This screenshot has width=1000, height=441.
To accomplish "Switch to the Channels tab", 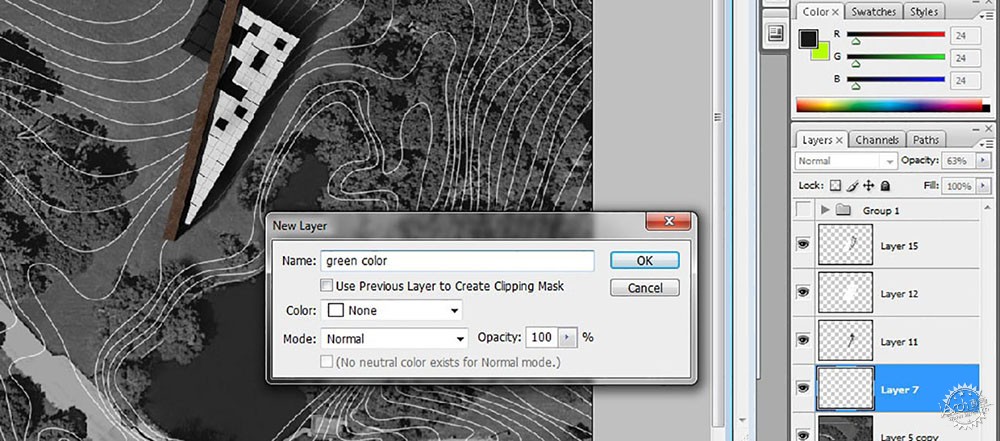I will pyautogui.click(x=877, y=140).
